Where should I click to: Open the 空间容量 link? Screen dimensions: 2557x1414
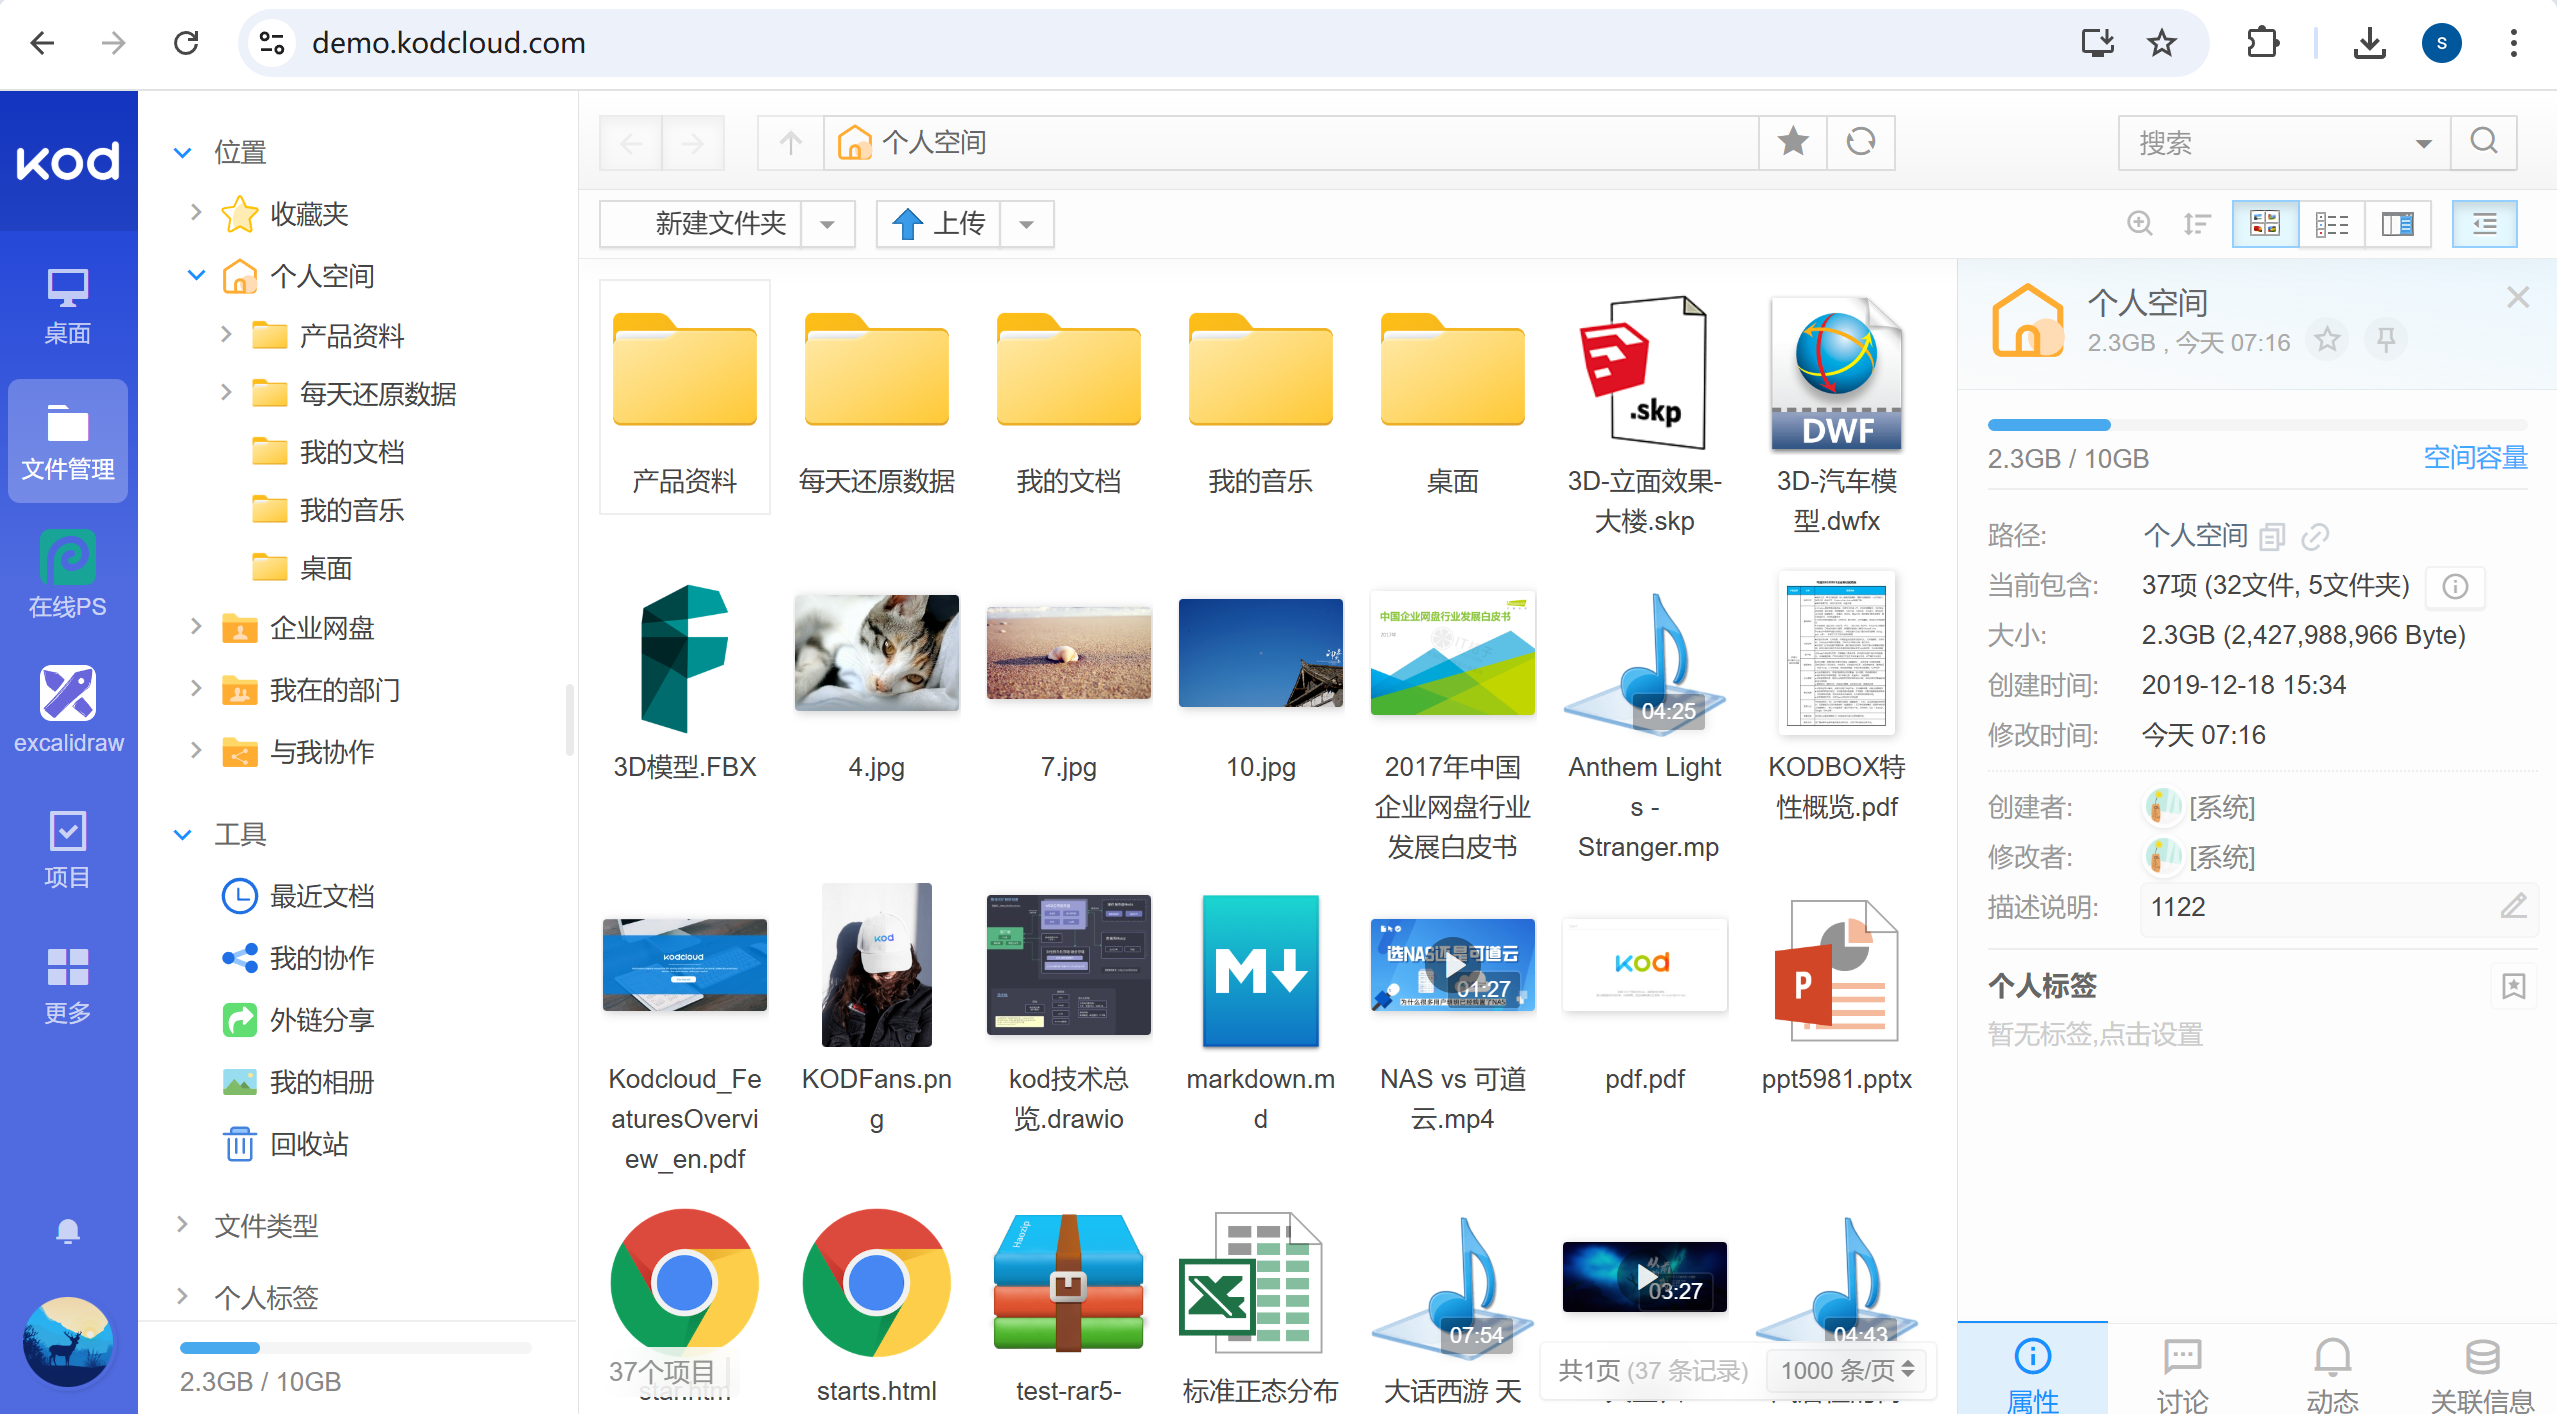click(2474, 458)
